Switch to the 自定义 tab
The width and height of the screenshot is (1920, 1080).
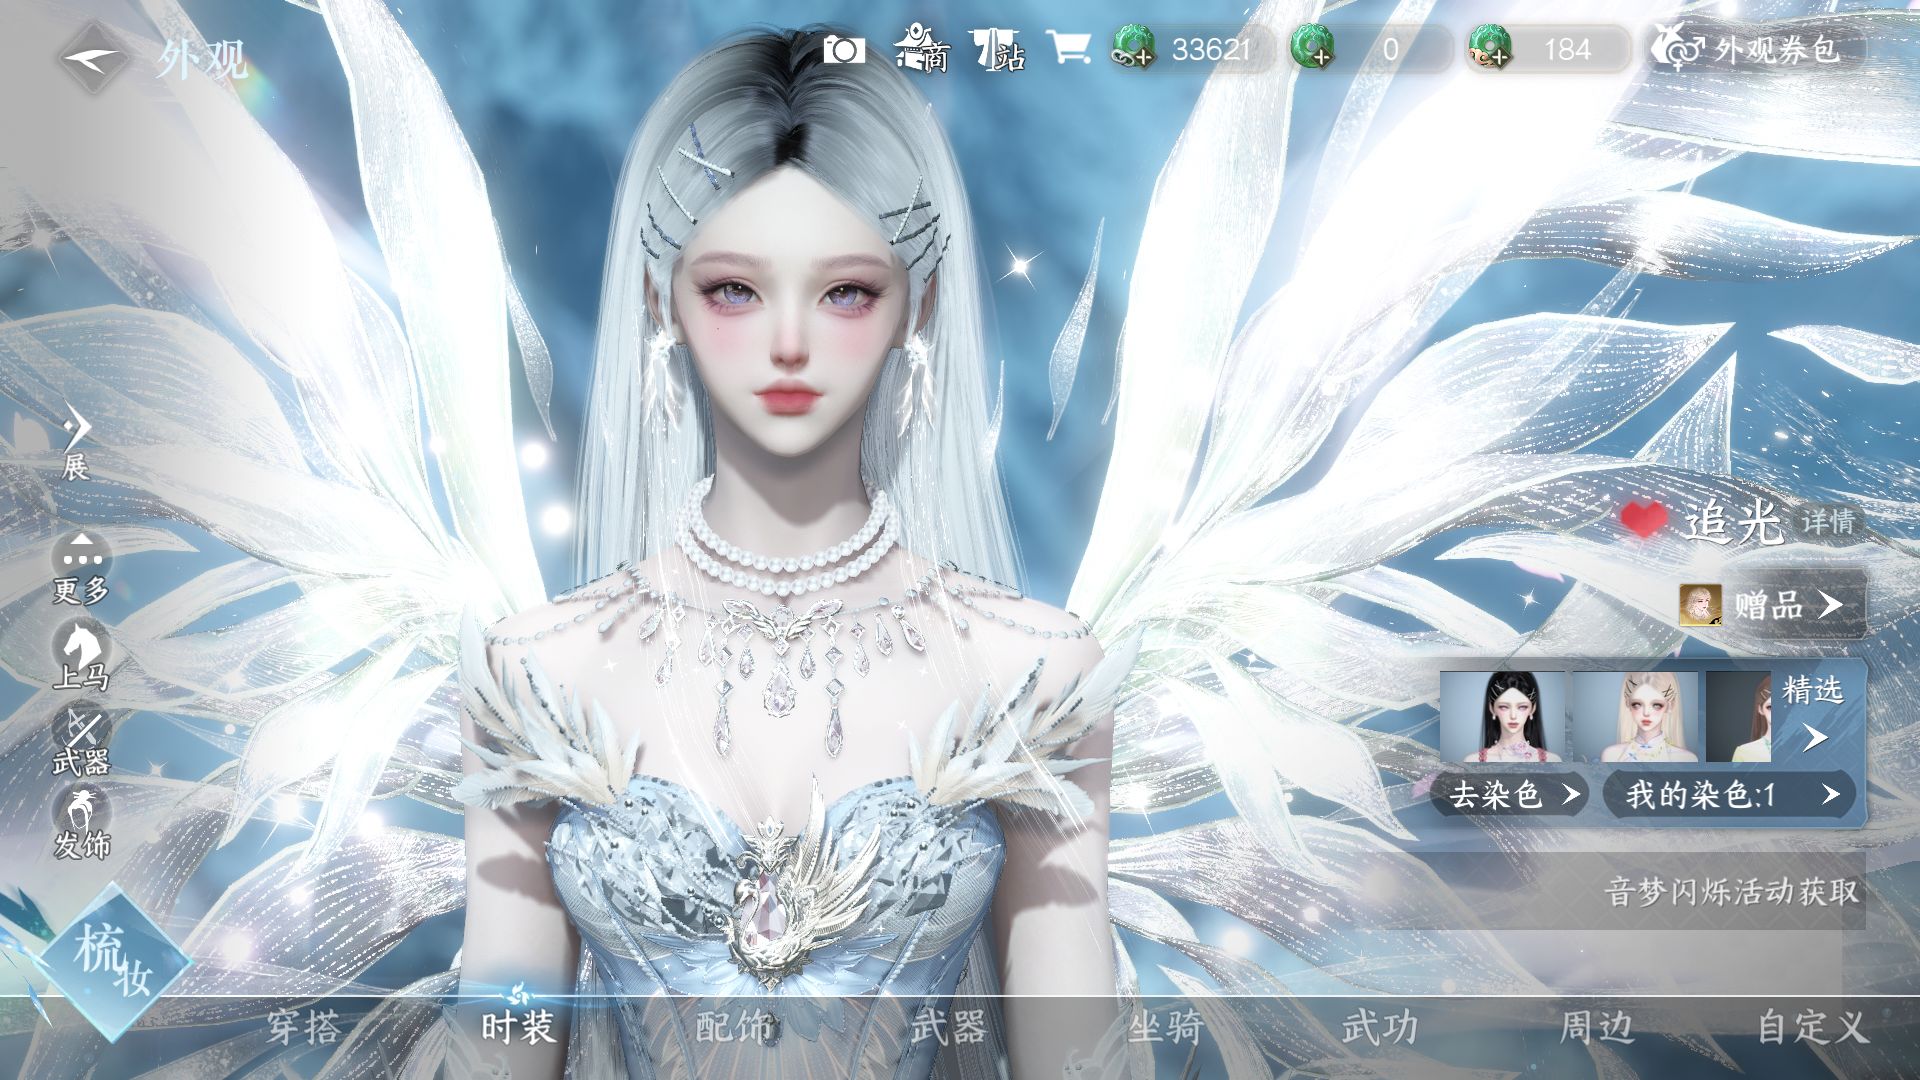[x=1812, y=1028]
